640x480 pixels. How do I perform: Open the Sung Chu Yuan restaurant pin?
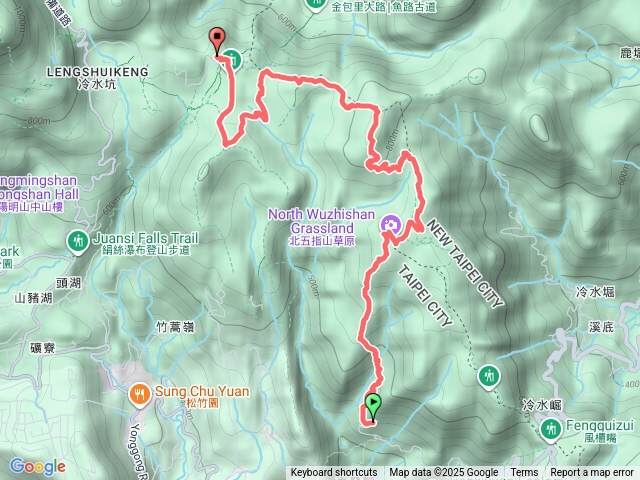point(140,395)
